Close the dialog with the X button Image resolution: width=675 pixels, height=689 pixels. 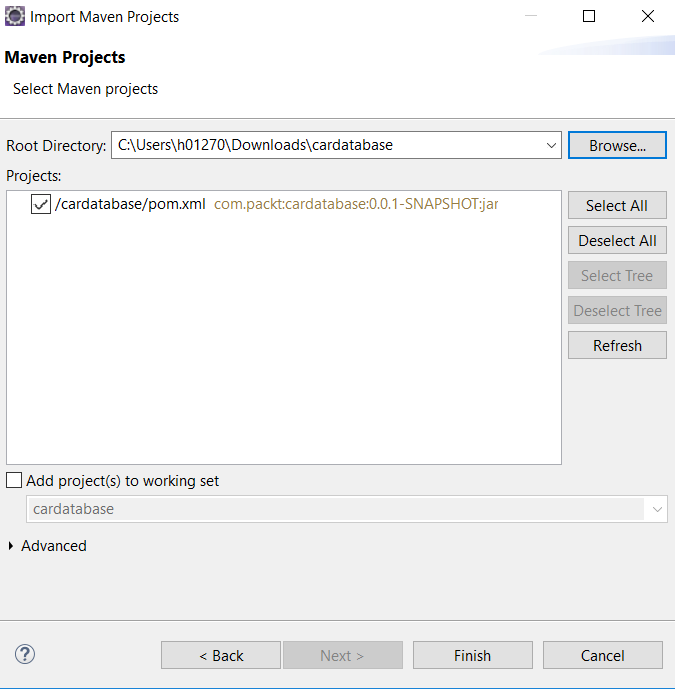648,16
